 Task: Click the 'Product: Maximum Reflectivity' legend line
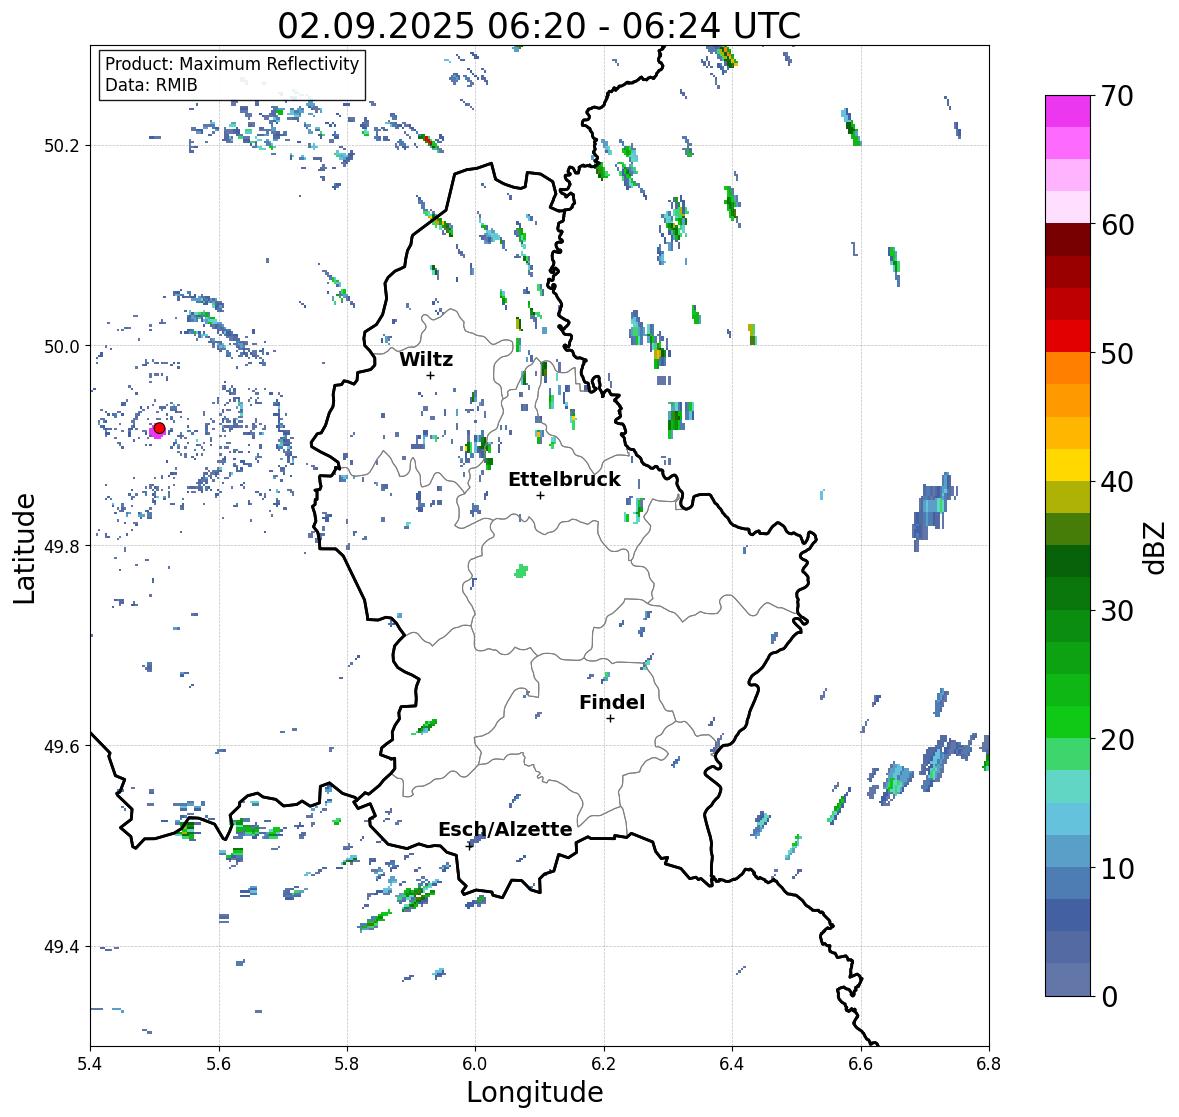[232, 64]
